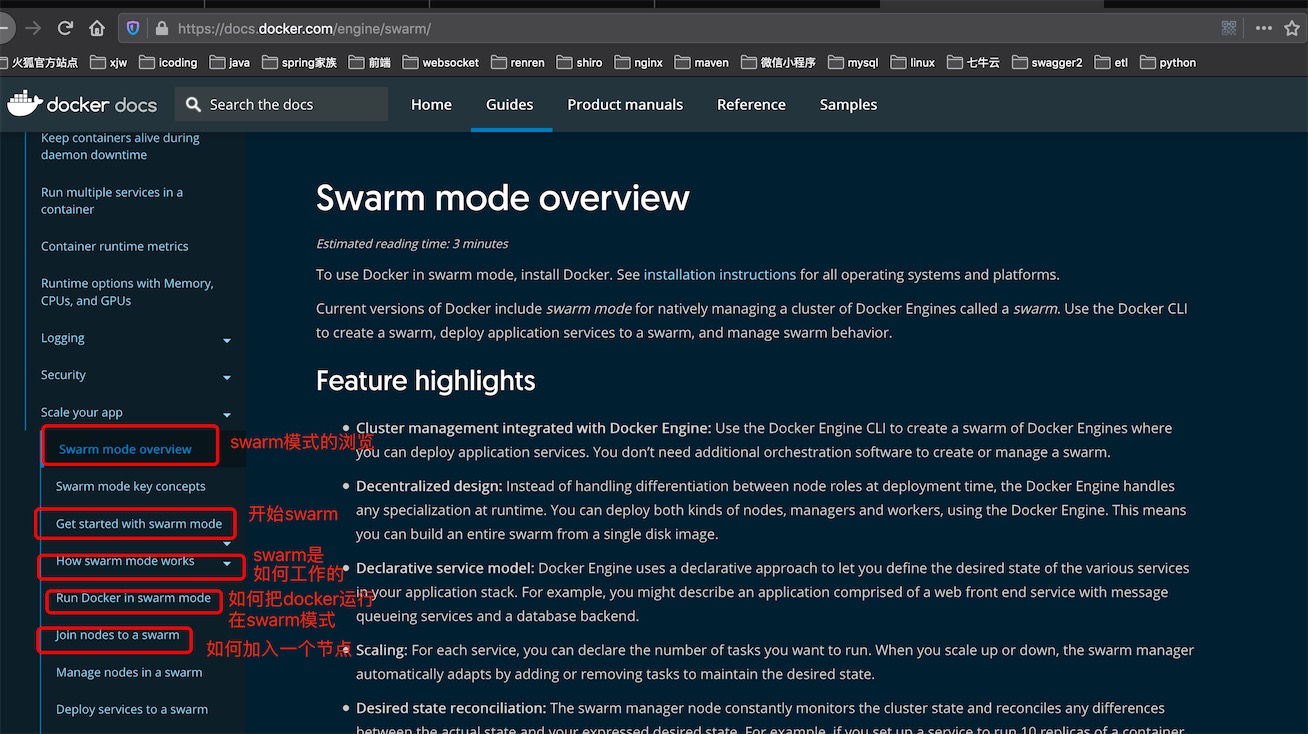The height and width of the screenshot is (734, 1308).
Task: Select the Guides navigation tab
Action: (x=509, y=104)
